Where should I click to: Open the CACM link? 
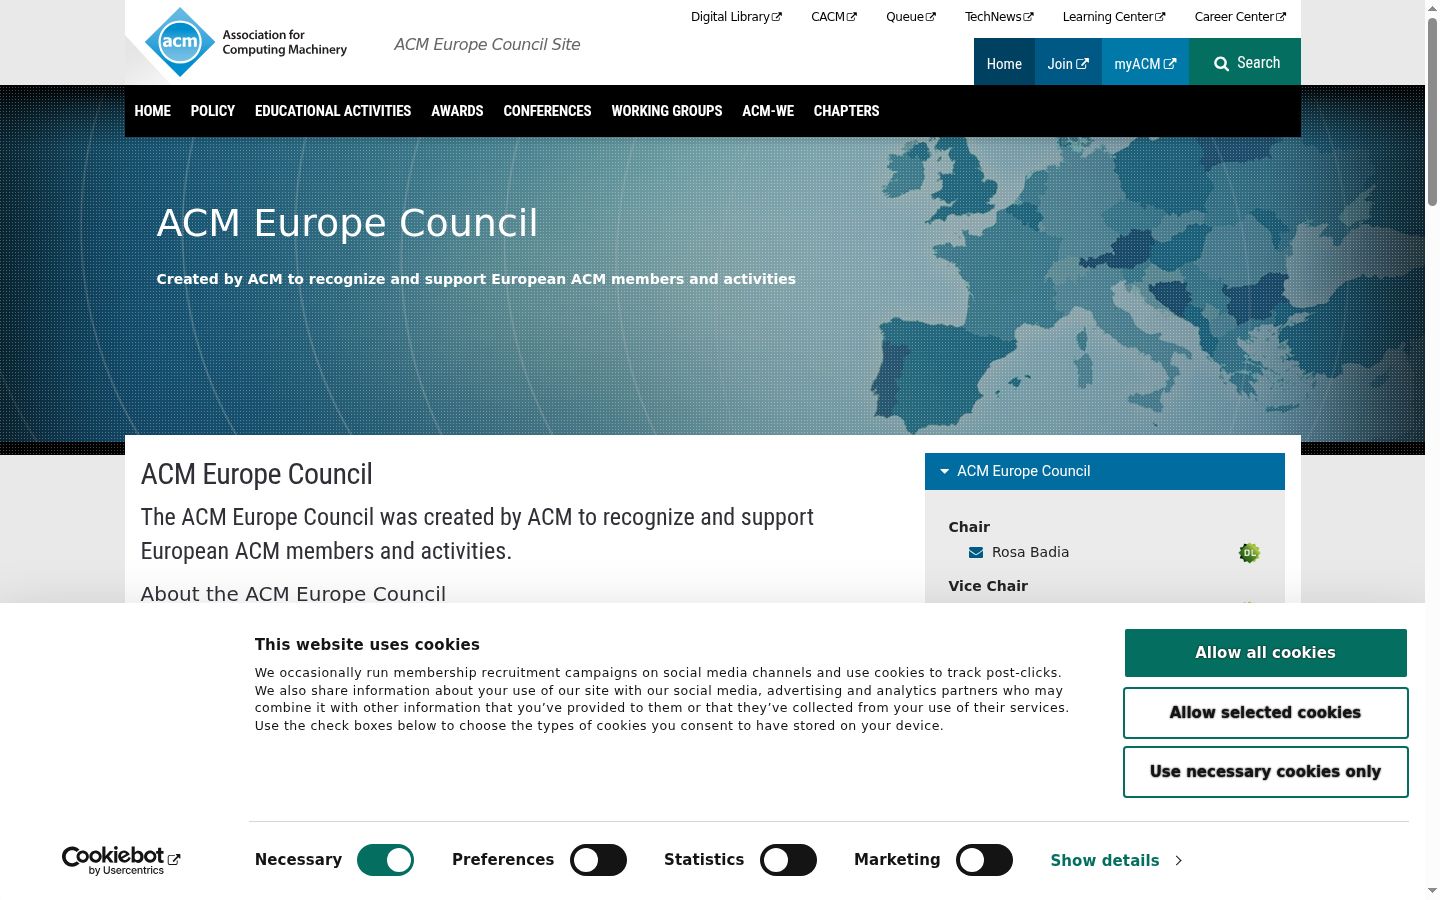point(834,17)
